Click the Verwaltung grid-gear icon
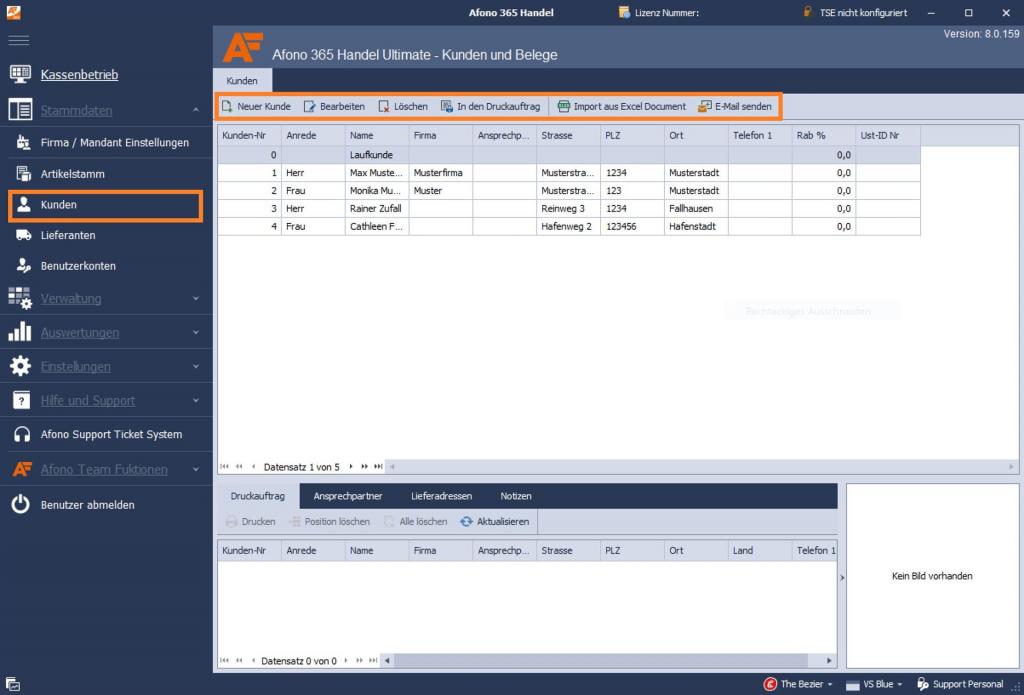Image resolution: width=1024 pixels, height=695 pixels. point(20,298)
